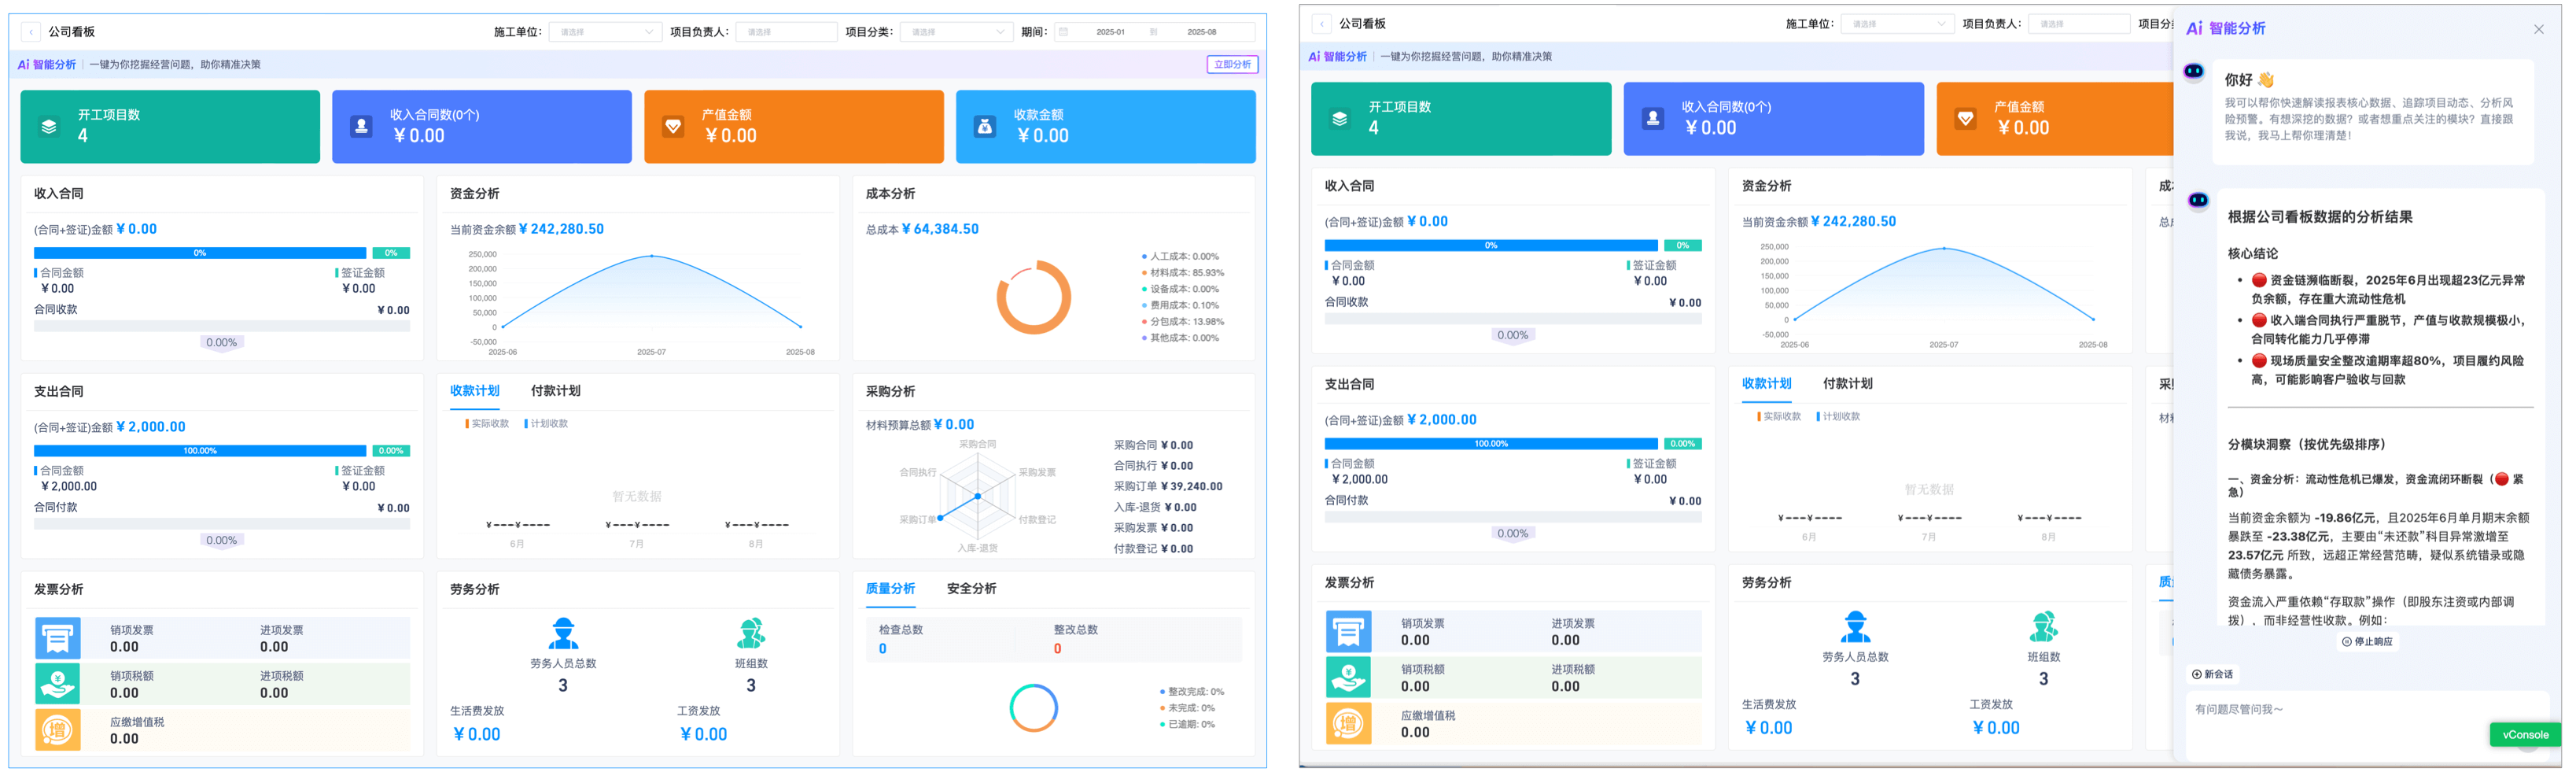
Task: Close the AI 智能分析 panel
Action: [x=2539, y=29]
